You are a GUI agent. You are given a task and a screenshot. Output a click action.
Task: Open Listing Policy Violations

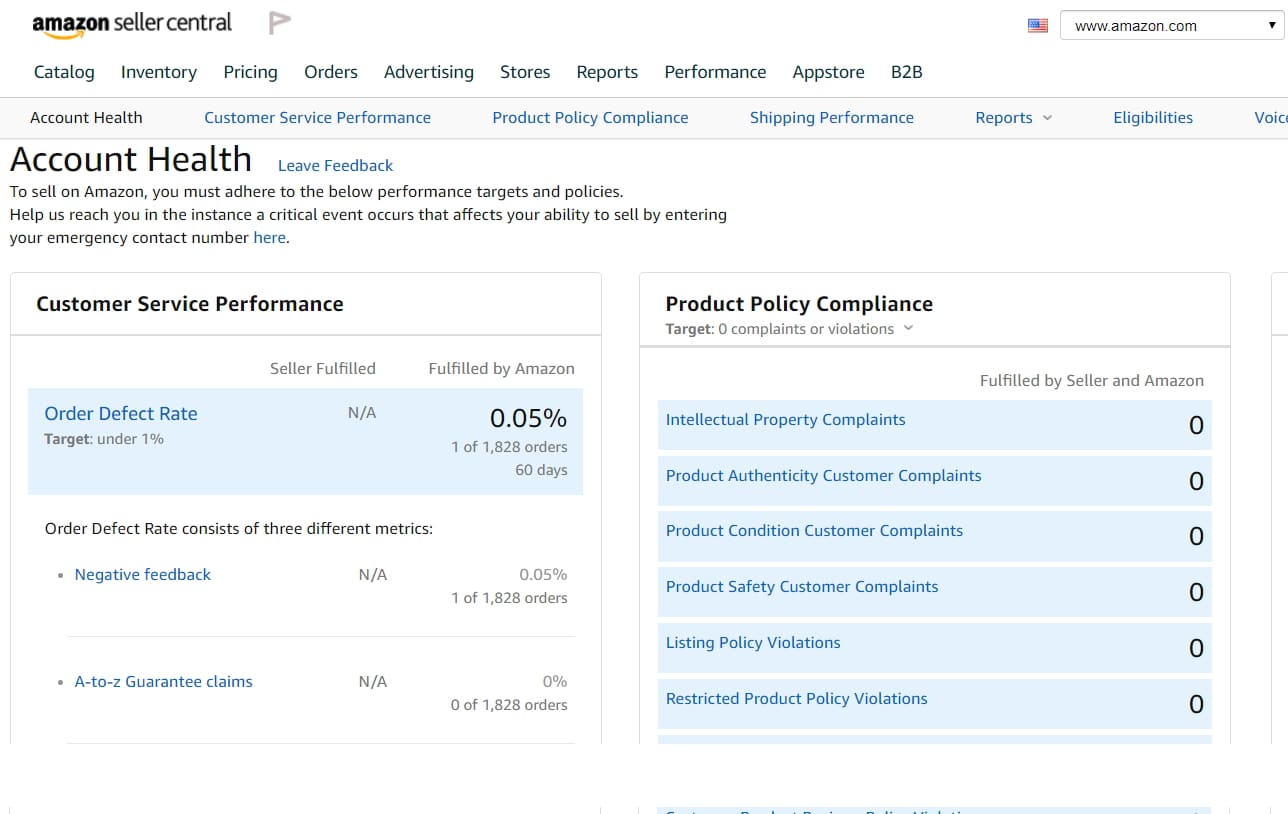click(753, 643)
